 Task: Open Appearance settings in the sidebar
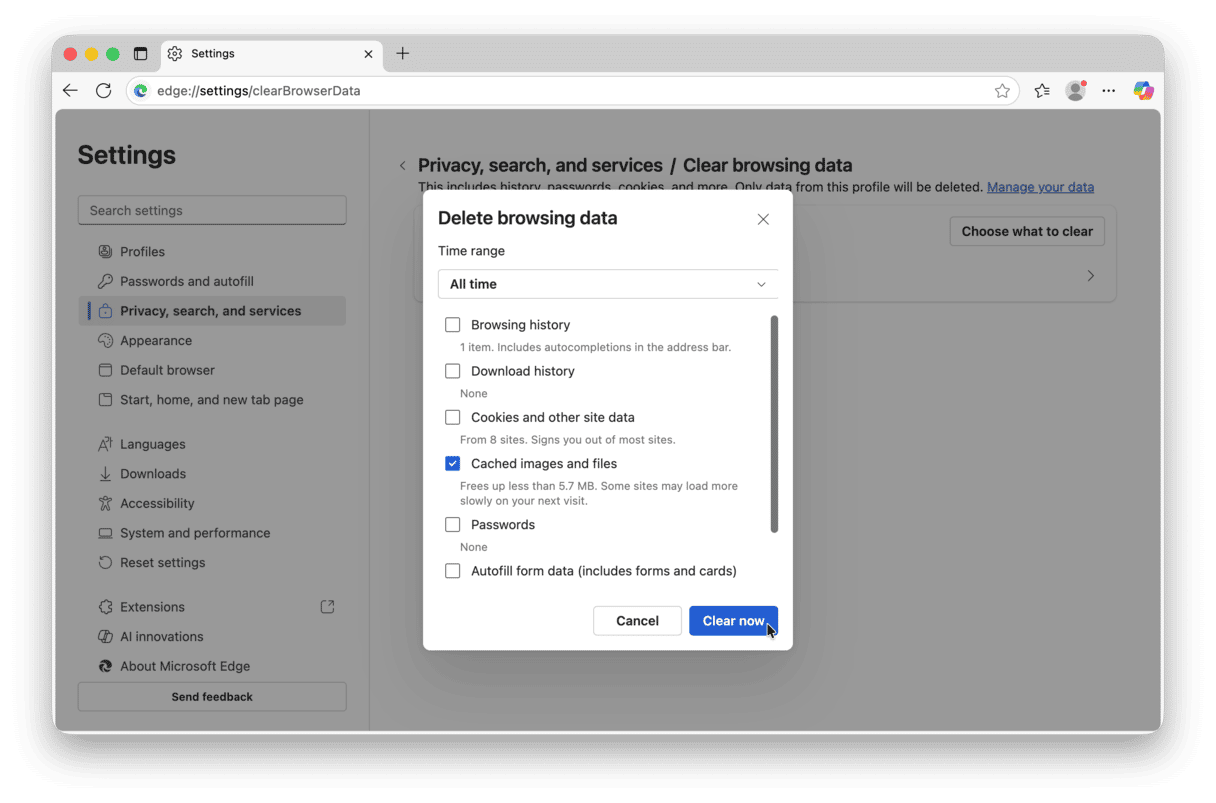point(156,341)
